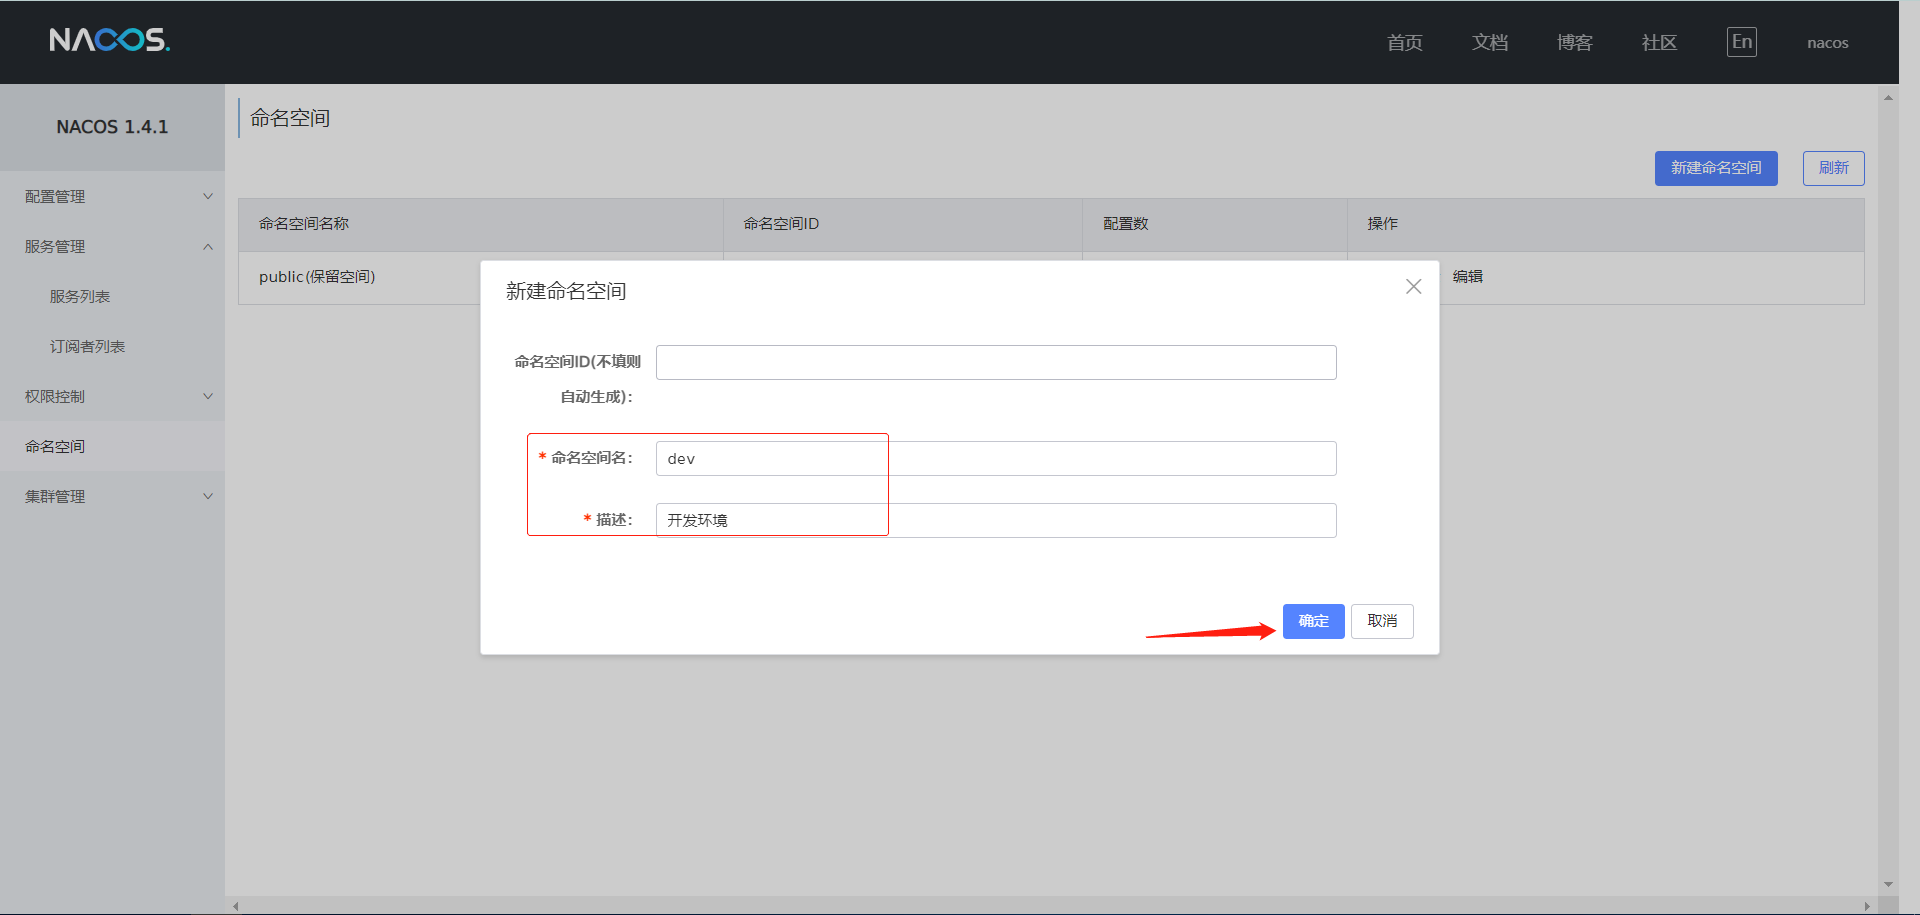Expand the 配置管理 menu chevron
This screenshot has height=915, width=1920.
coord(208,196)
